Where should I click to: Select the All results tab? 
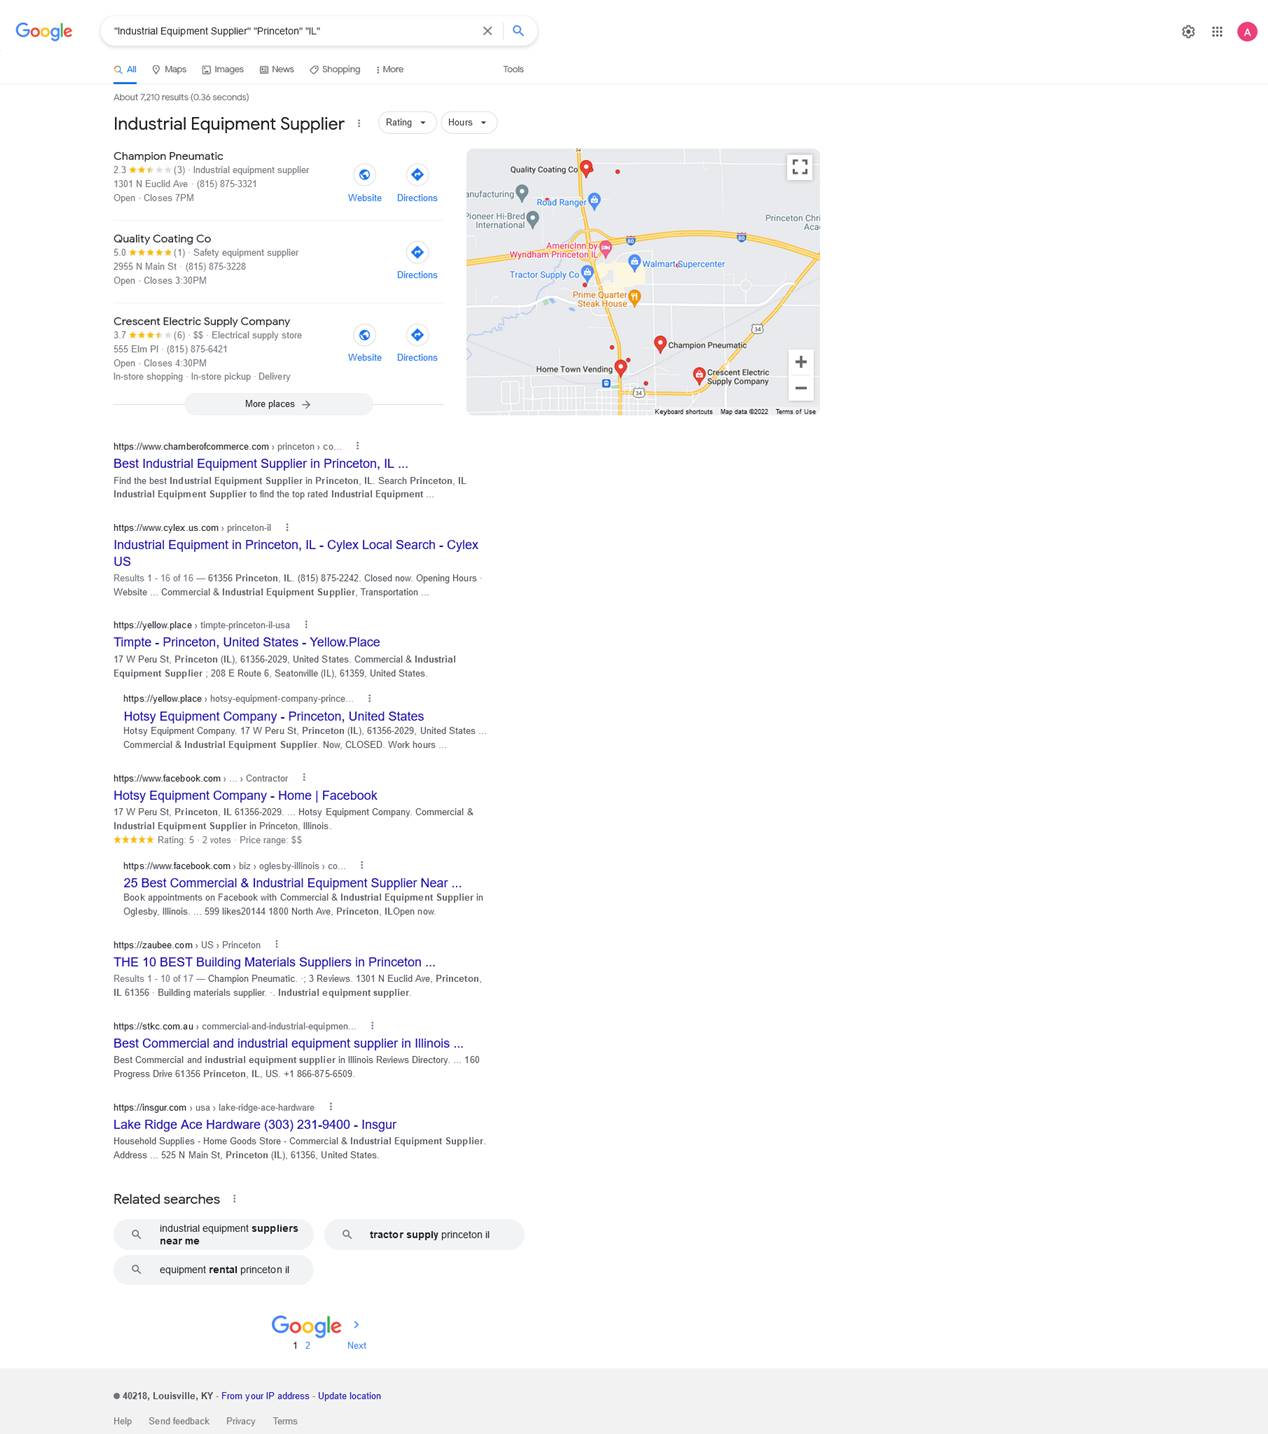coord(125,70)
